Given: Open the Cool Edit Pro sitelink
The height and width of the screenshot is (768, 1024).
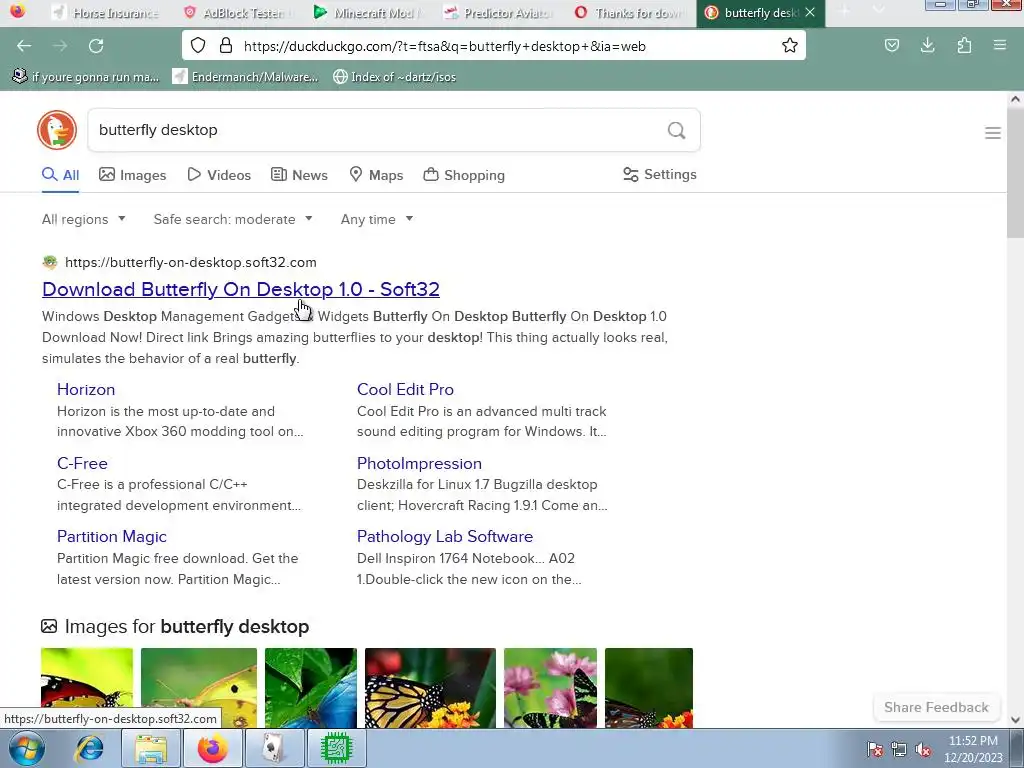Looking at the screenshot, I should pyautogui.click(x=405, y=389).
